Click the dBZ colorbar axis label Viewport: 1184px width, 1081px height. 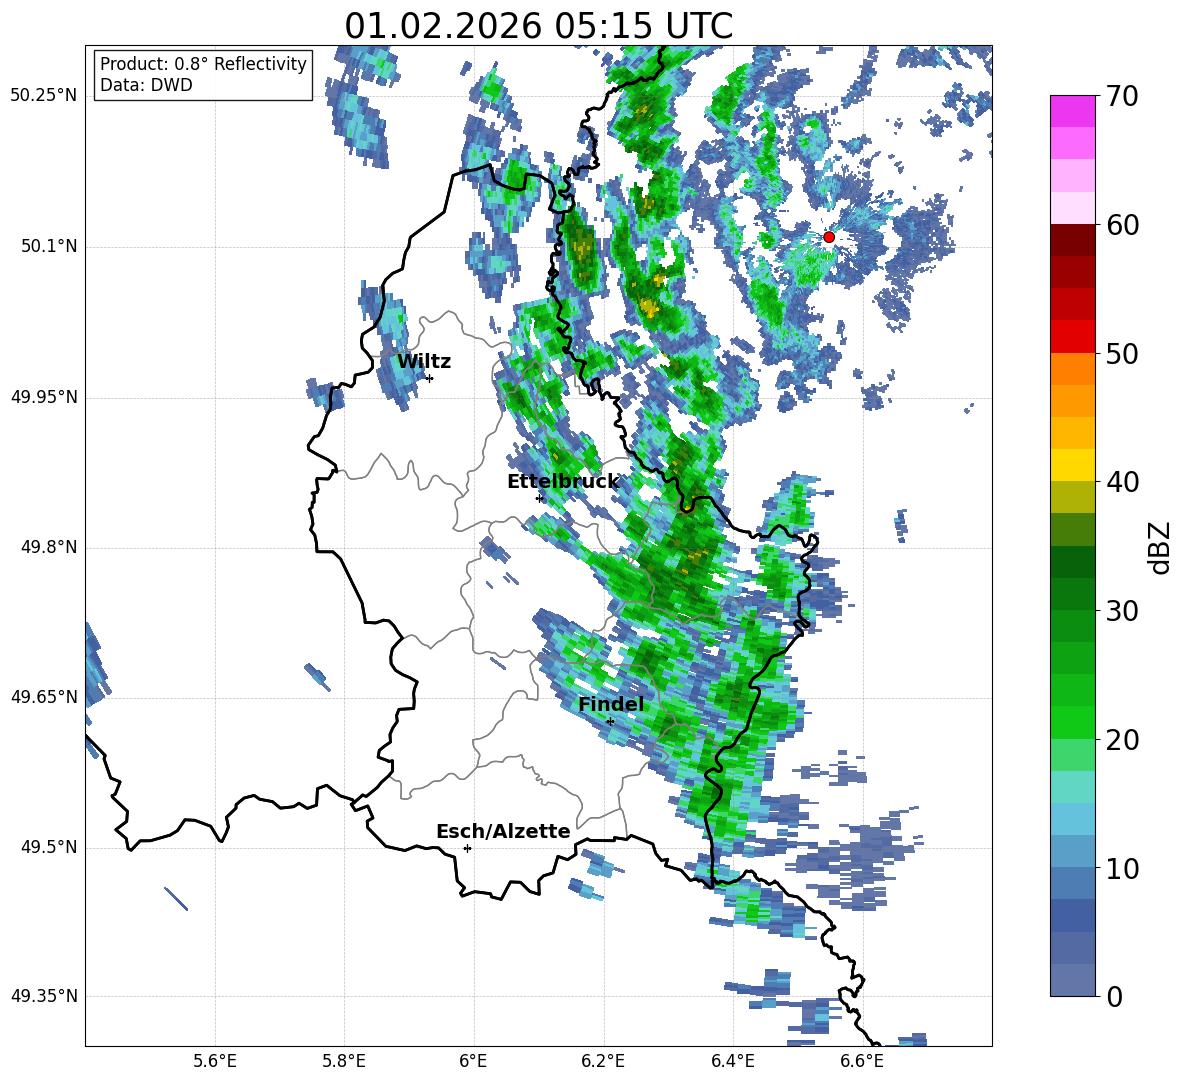point(1160,547)
